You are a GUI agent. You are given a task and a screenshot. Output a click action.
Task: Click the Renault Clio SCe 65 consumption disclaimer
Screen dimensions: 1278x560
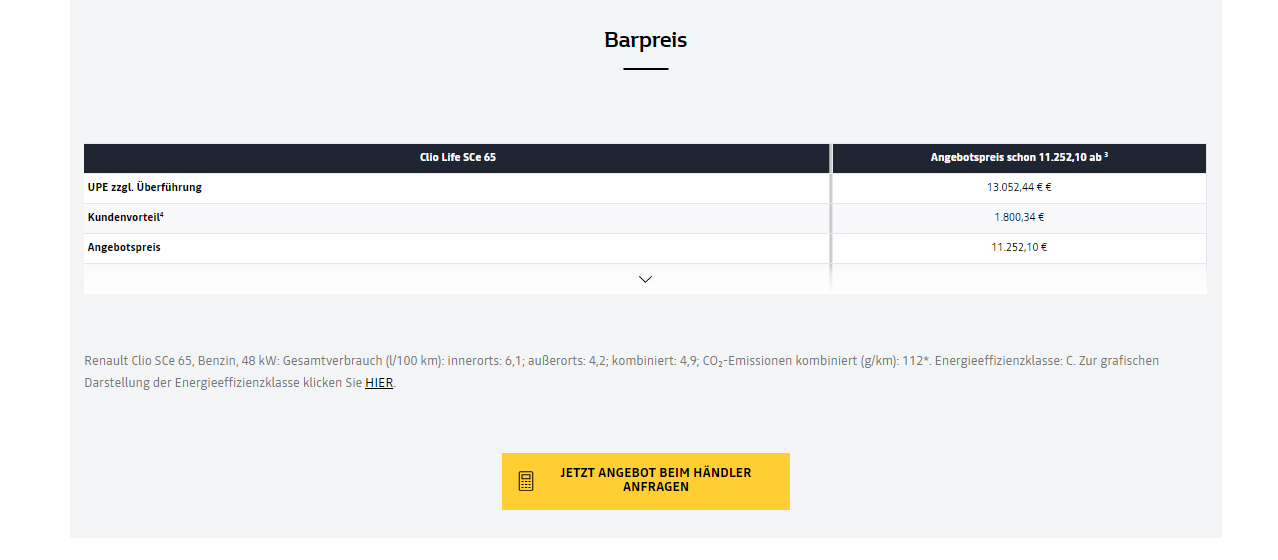pyautogui.click(x=621, y=371)
